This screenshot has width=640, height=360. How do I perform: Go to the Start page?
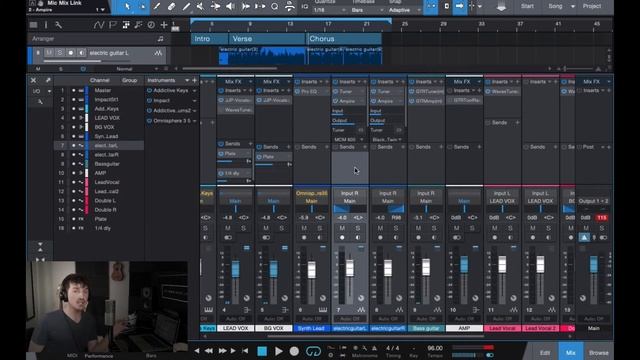pos(527,6)
